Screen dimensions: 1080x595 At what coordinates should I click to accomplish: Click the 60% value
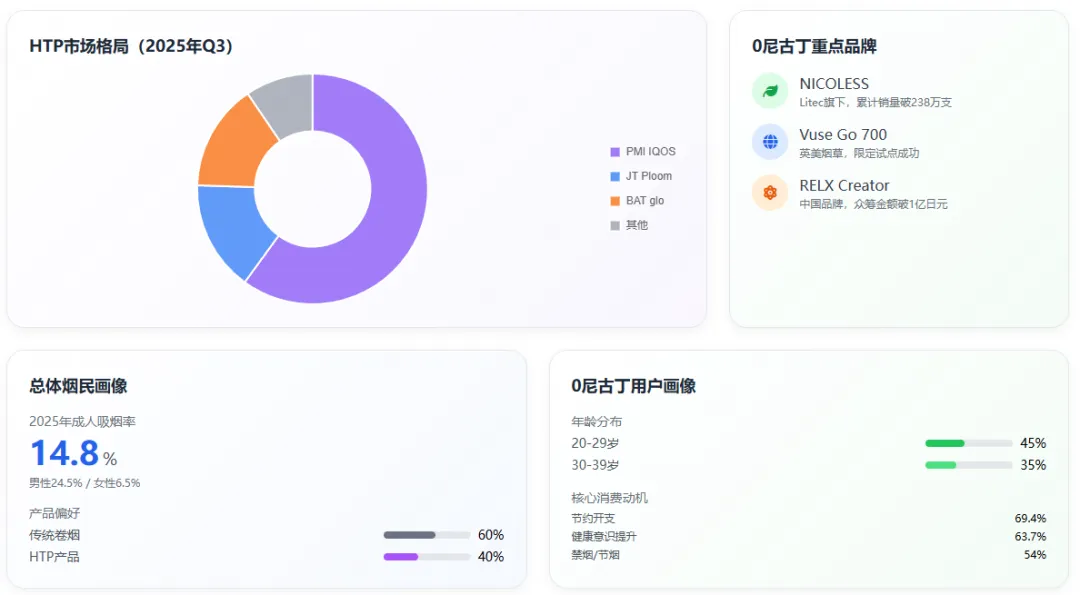[x=491, y=535]
